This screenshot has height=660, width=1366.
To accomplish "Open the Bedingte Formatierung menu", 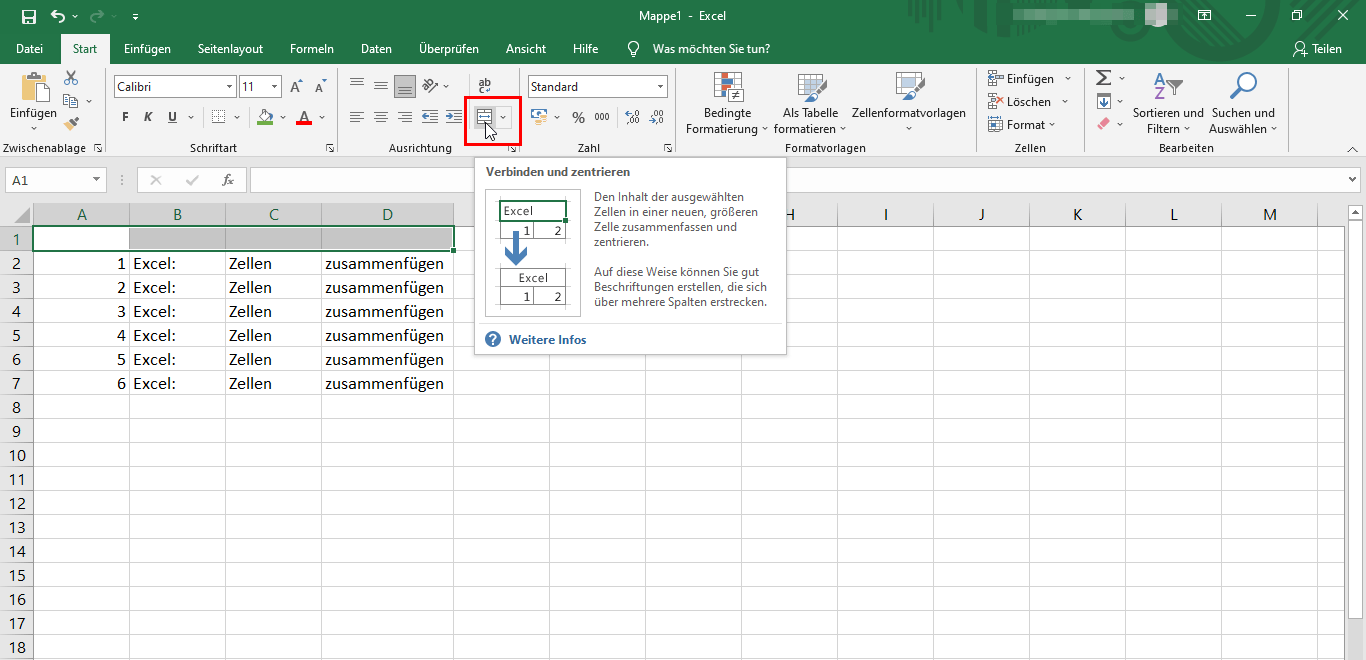I will 727,104.
